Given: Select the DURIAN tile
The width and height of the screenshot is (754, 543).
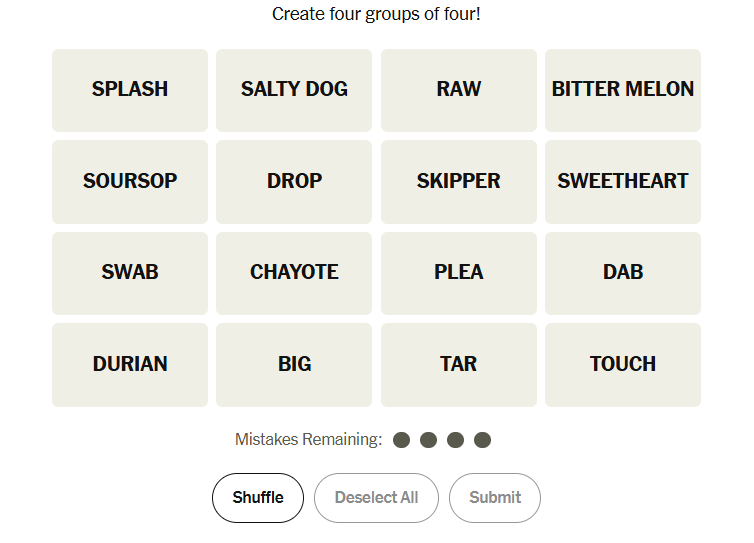Looking at the screenshot, I should pos(130,365).
